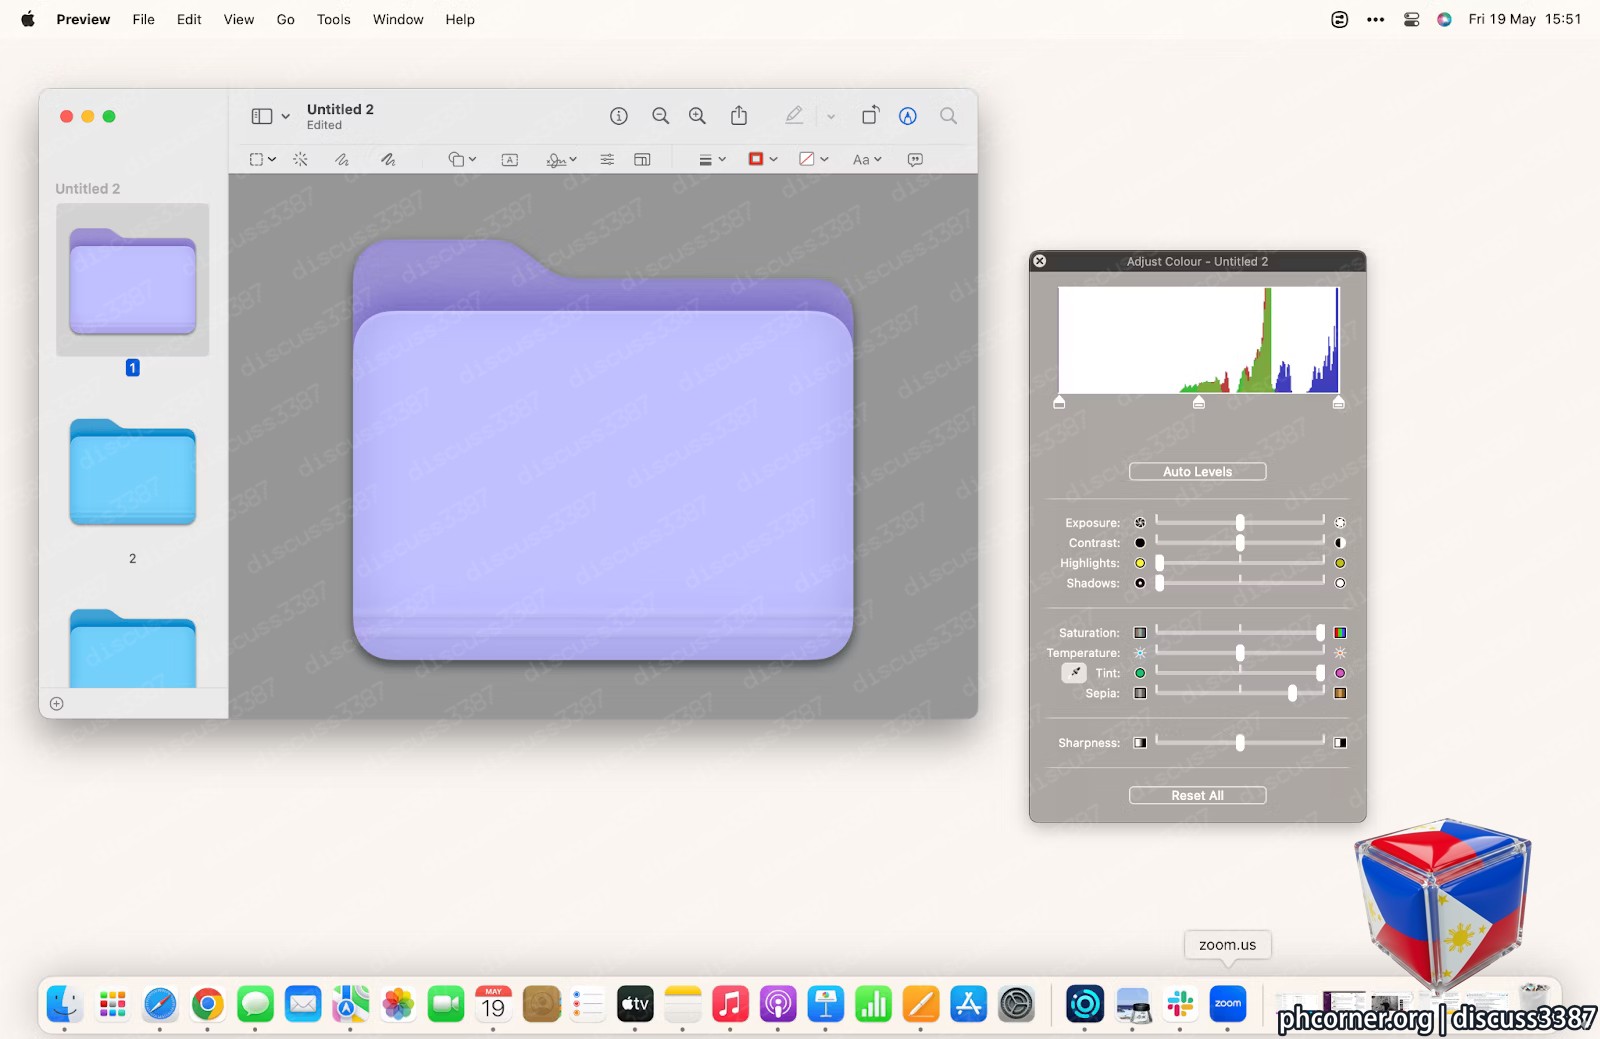This screenshot has width=1600, height=1039.
Task: Click the Highlights slider handle
Action: click(x=1160, y=563)
